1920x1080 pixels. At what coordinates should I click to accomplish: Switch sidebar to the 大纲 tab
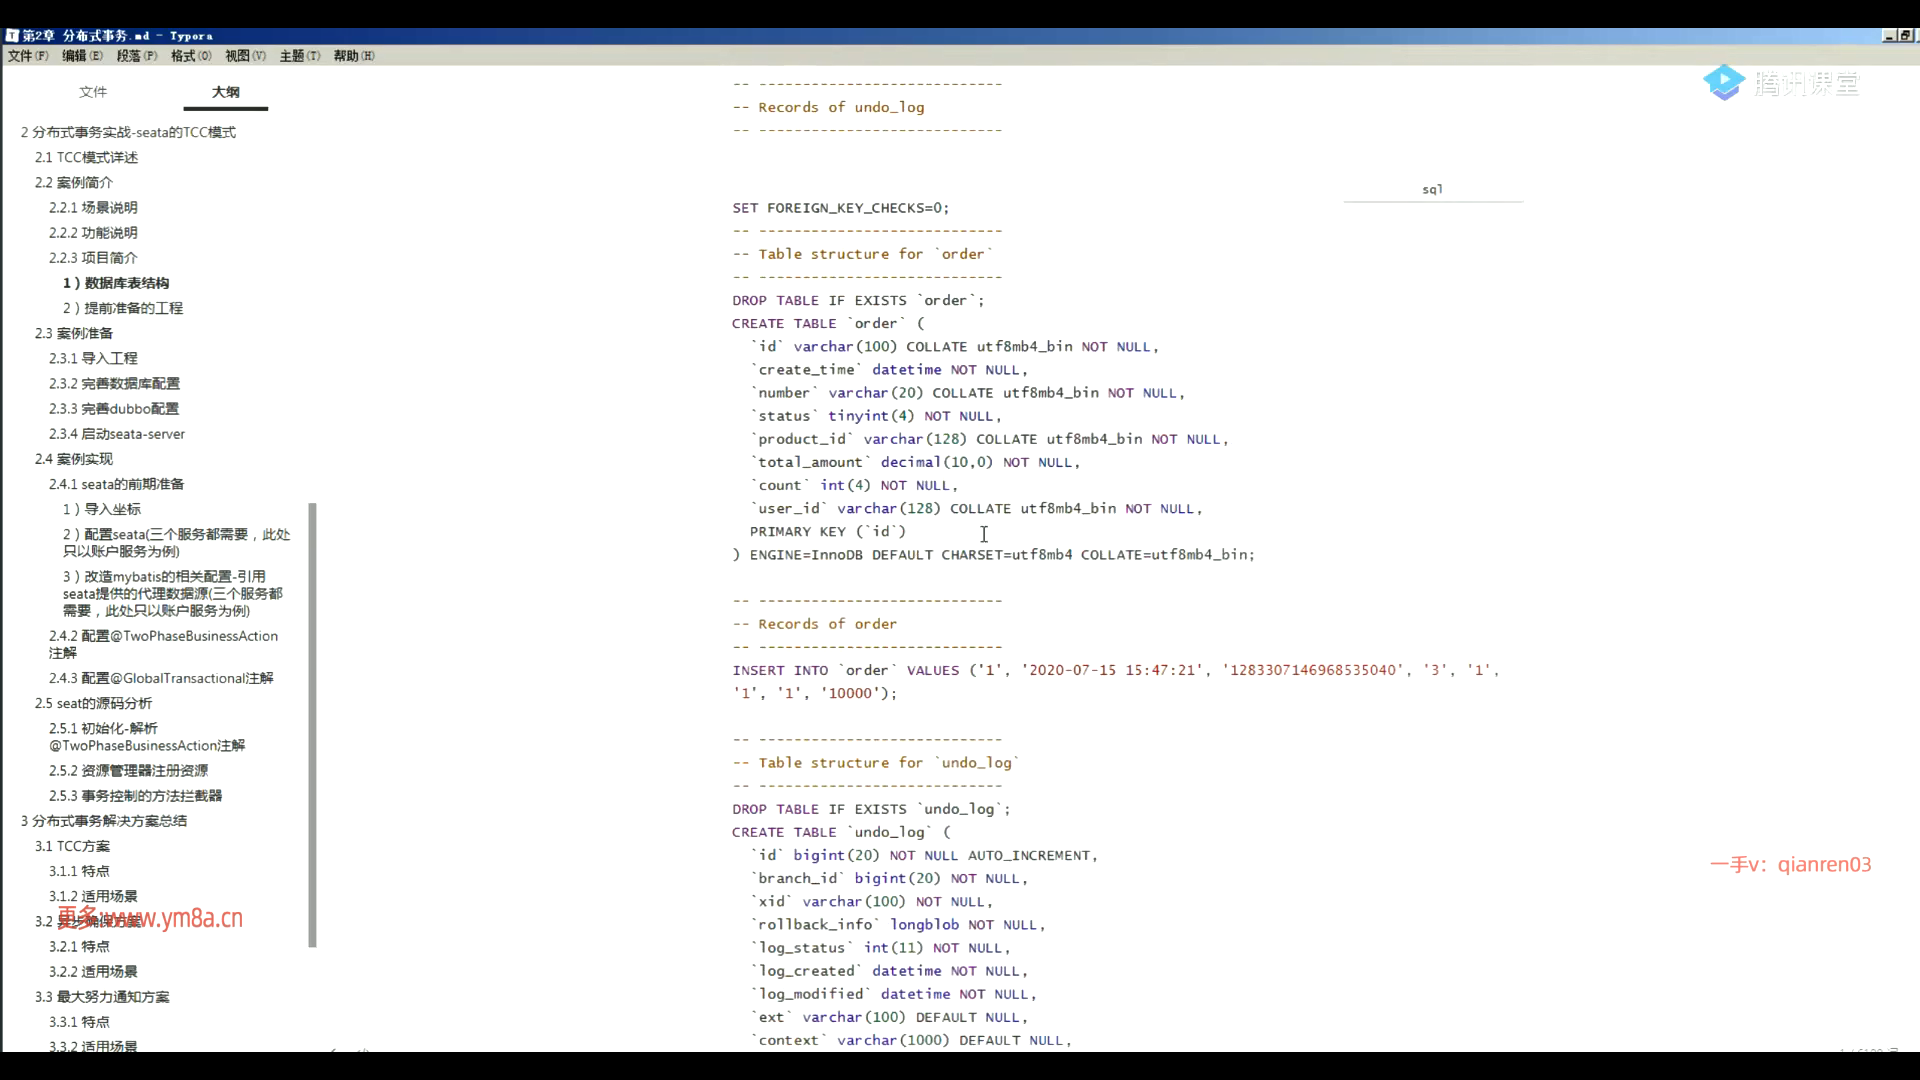tap(226, 92)
